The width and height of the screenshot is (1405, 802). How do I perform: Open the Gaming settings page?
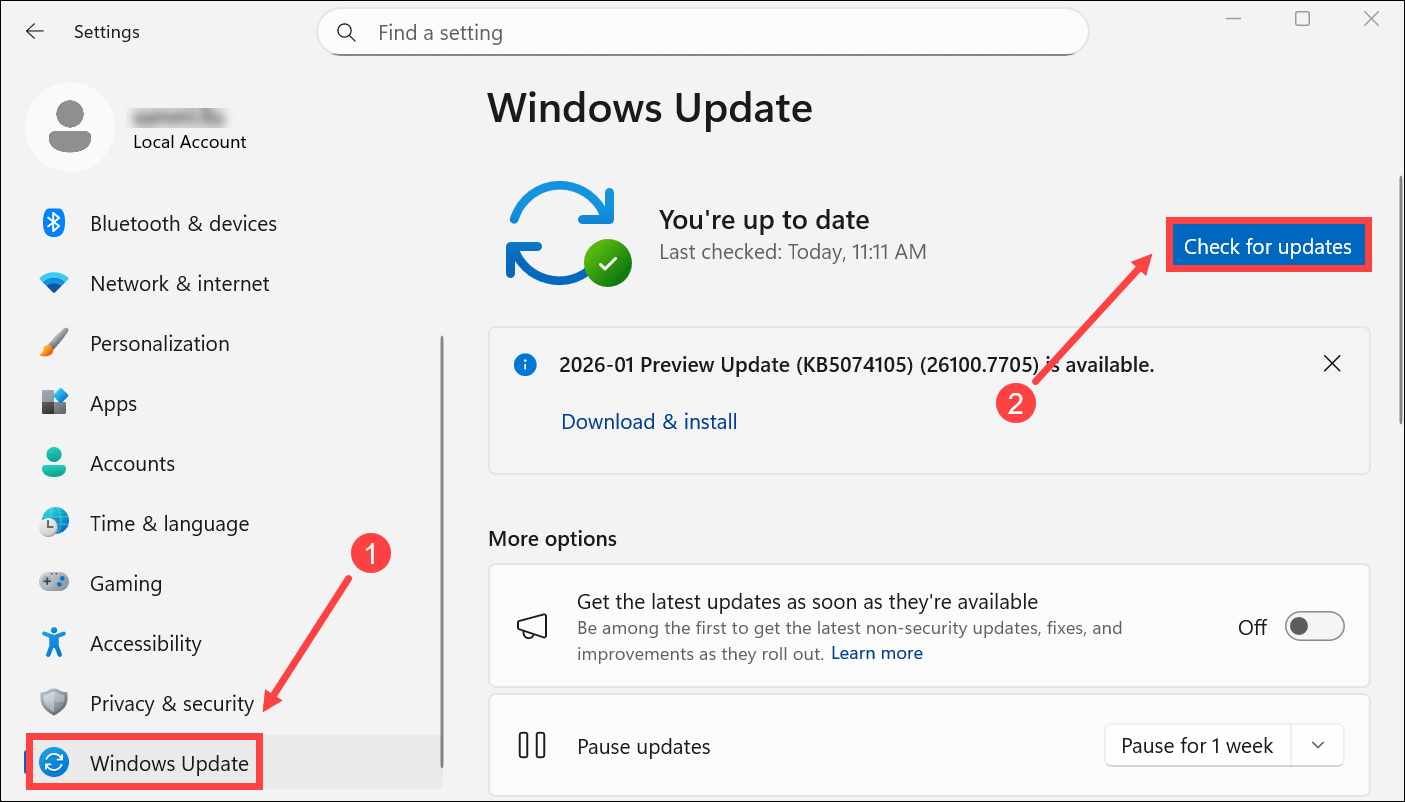(126, 584)
